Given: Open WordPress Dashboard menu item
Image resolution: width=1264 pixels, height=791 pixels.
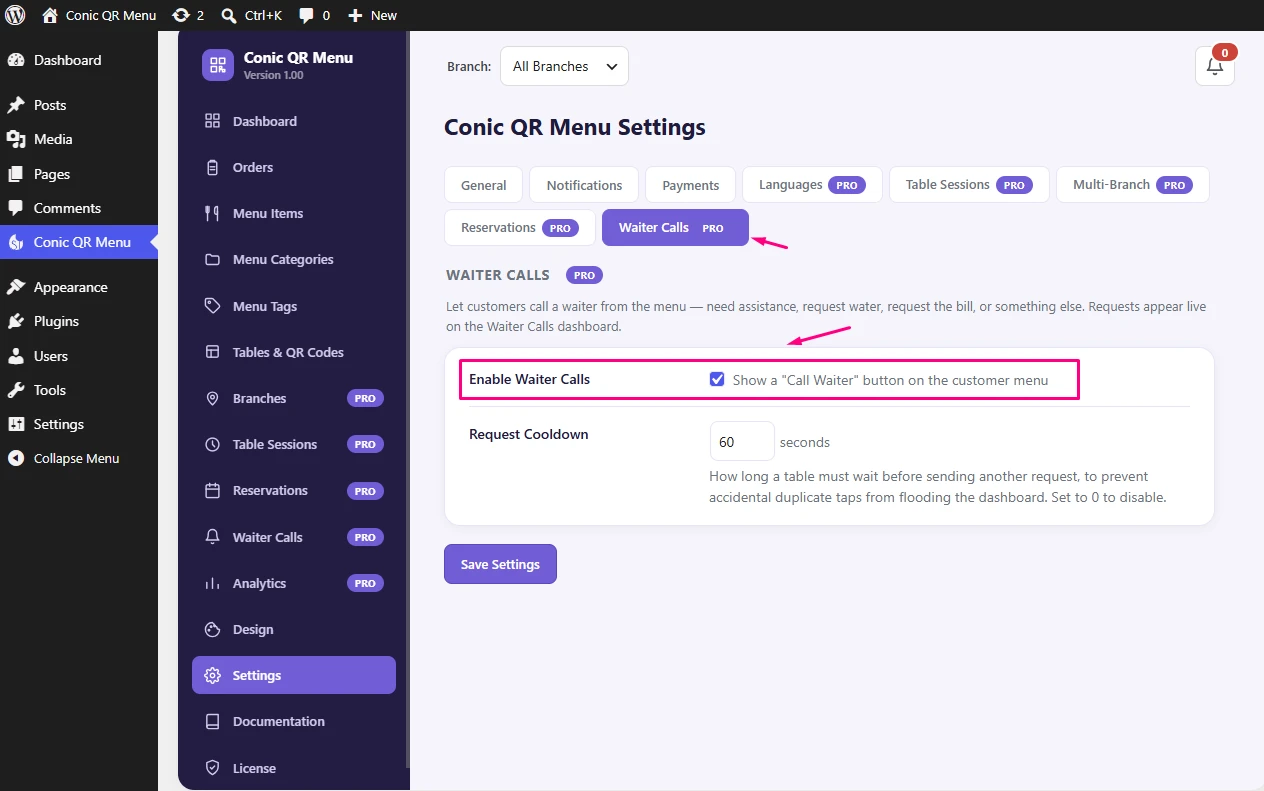Looking at the screenshot, I should 79,60.
